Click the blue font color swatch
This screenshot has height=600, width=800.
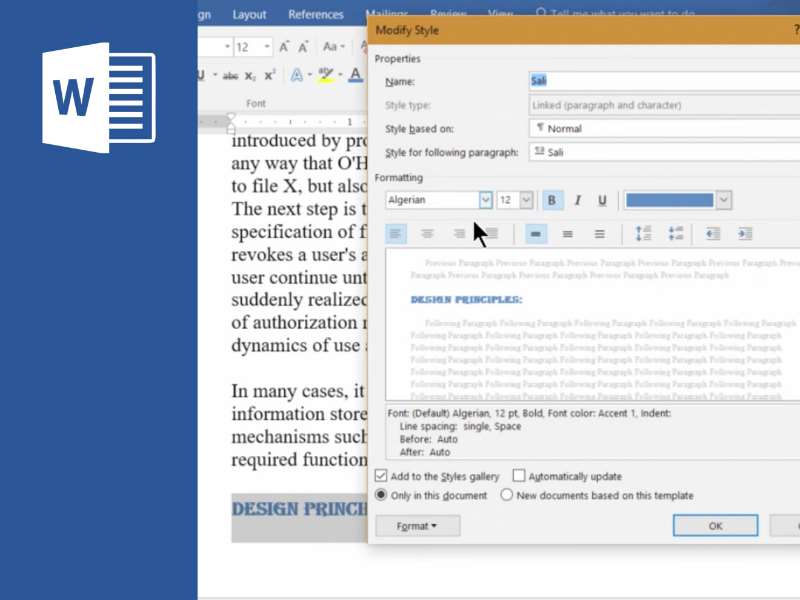tap(669, 200)
